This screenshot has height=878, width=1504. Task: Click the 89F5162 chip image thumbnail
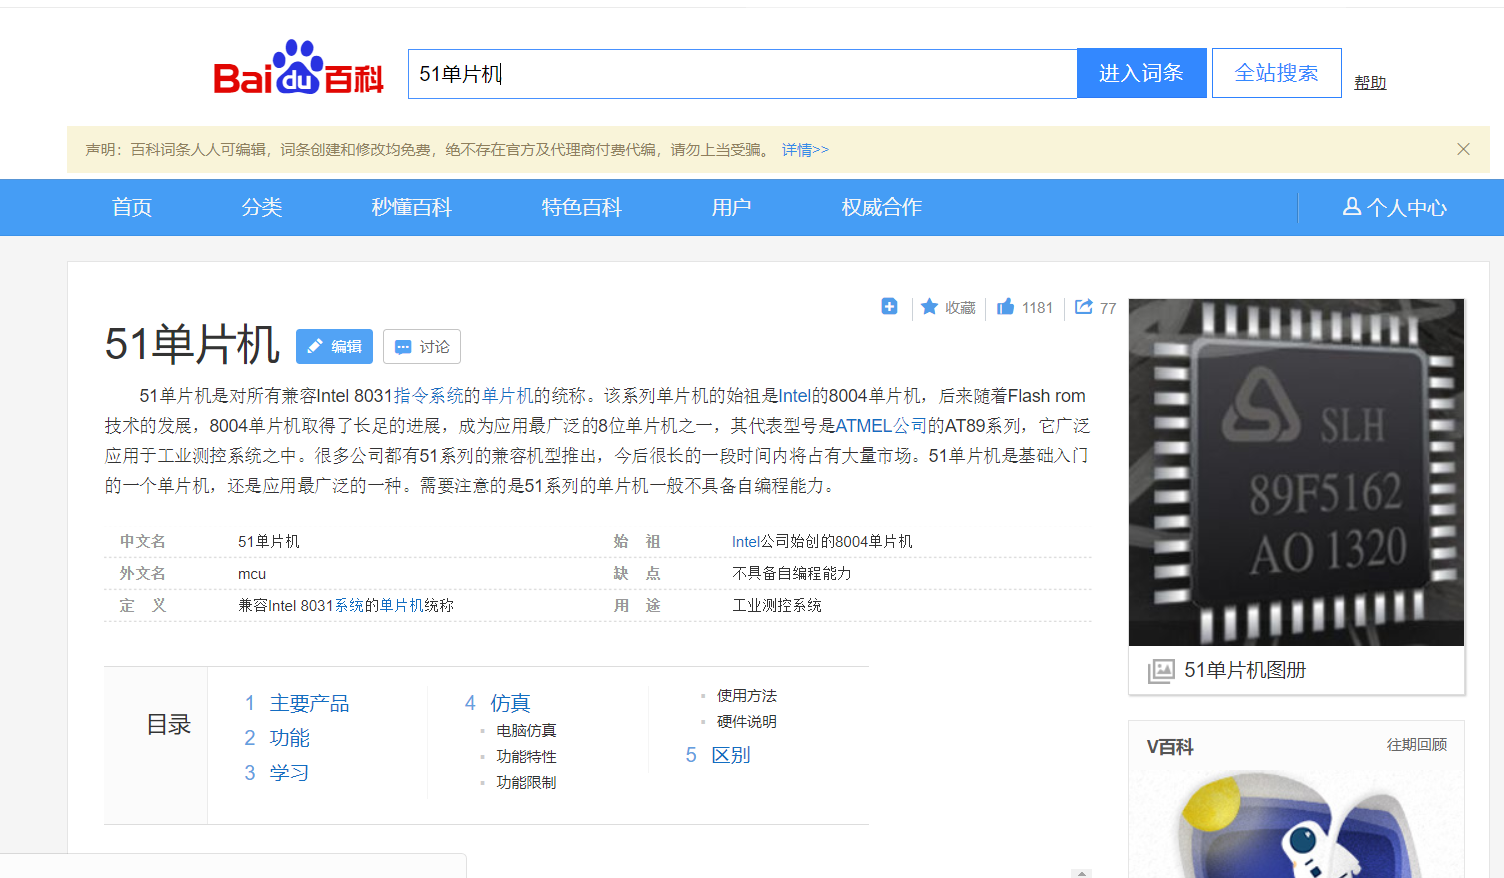coord(1296,472)
